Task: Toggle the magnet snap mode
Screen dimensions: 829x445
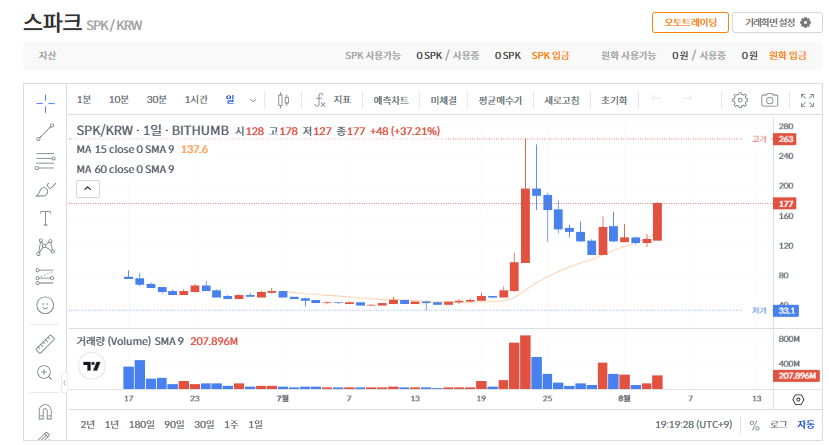Action: click(45, 411)
